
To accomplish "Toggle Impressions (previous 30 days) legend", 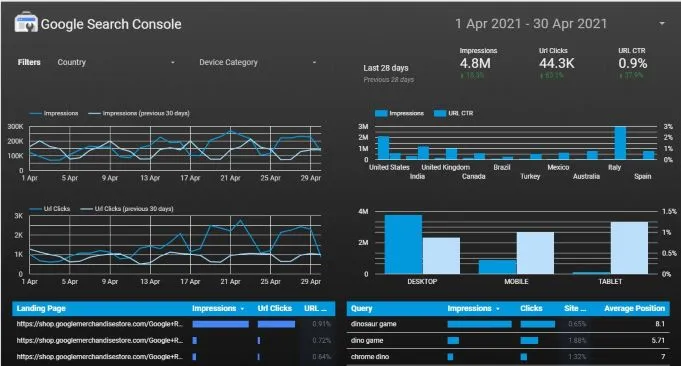I will pyautogui.click(x=139, y=113).
